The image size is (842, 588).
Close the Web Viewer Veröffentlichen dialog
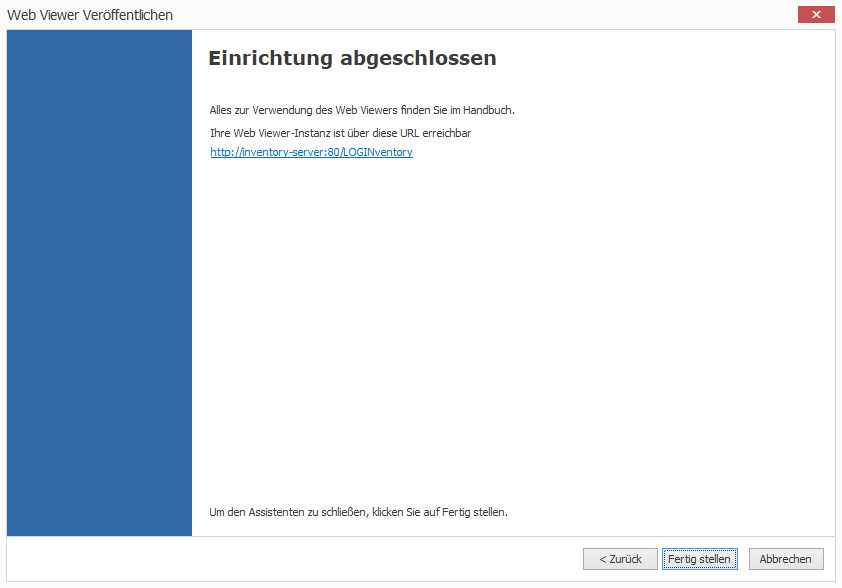click(x=816, y=14)
